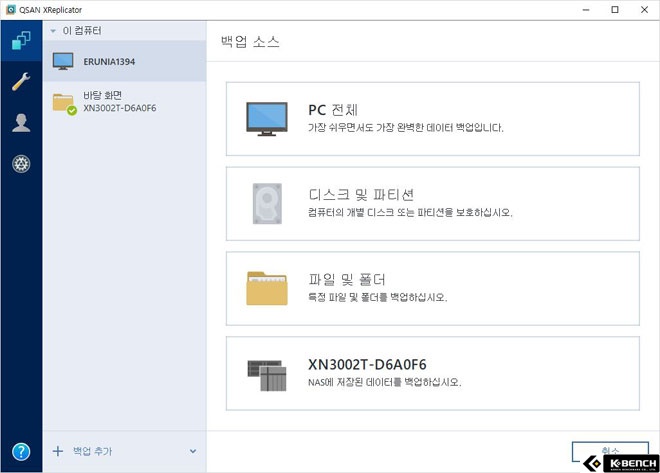This screenshot has width=660, height=473.
Task: Close the QSAN XReplicator window
Action: (644, 10)
